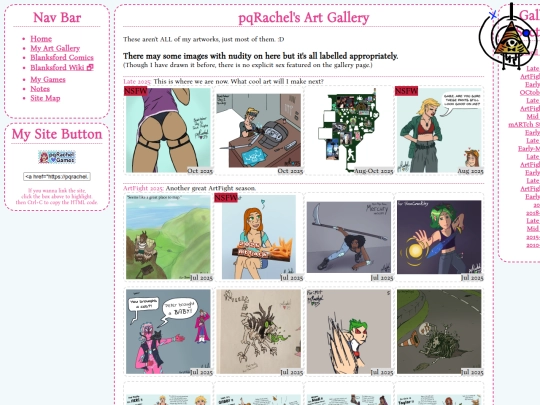This screenshot has height=405, width=540.
Task: Open Blanksford Comics page
Action: tap(62, 58)
